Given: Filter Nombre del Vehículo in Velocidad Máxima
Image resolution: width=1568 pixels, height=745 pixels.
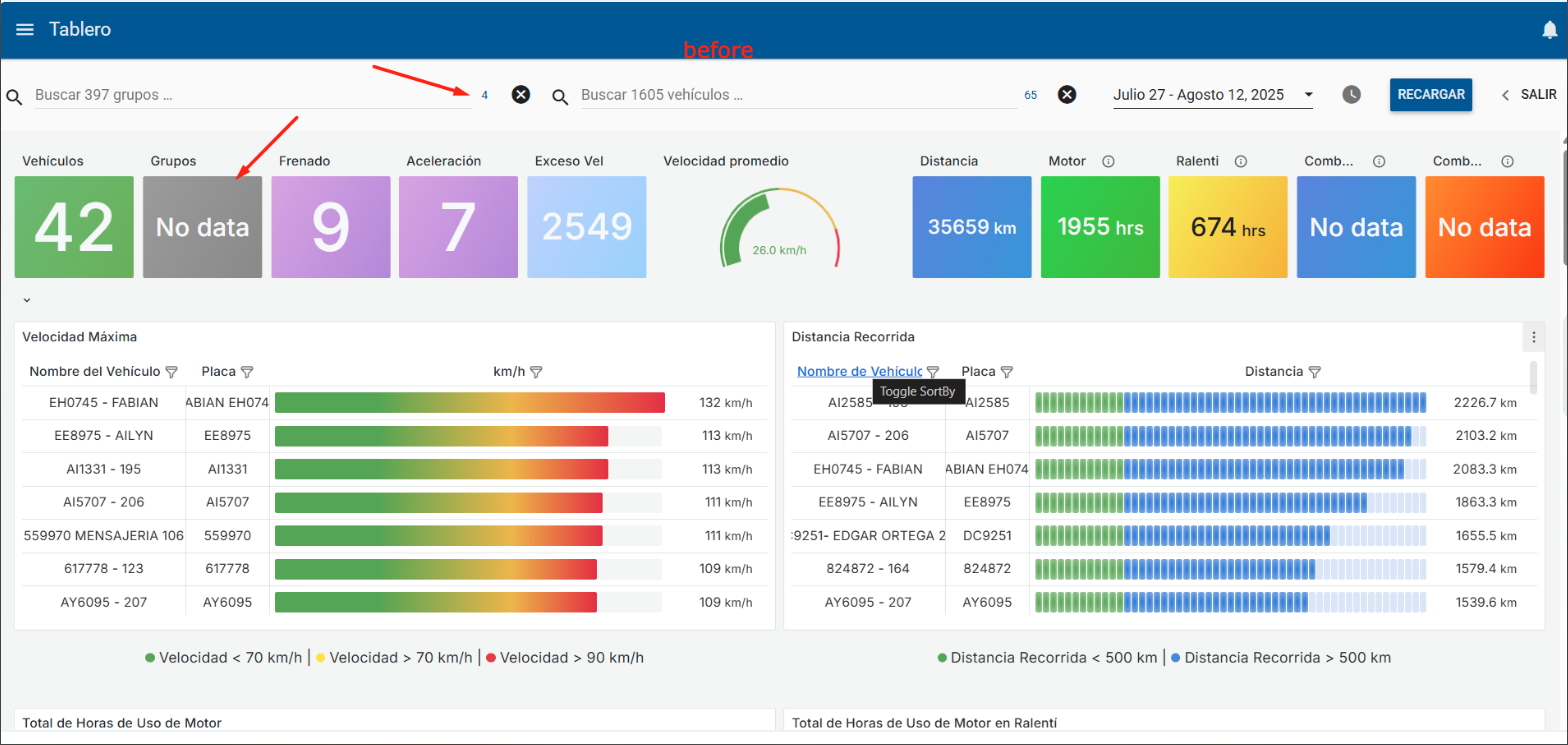Looking at the screenshot, I should tap(171, 372).
